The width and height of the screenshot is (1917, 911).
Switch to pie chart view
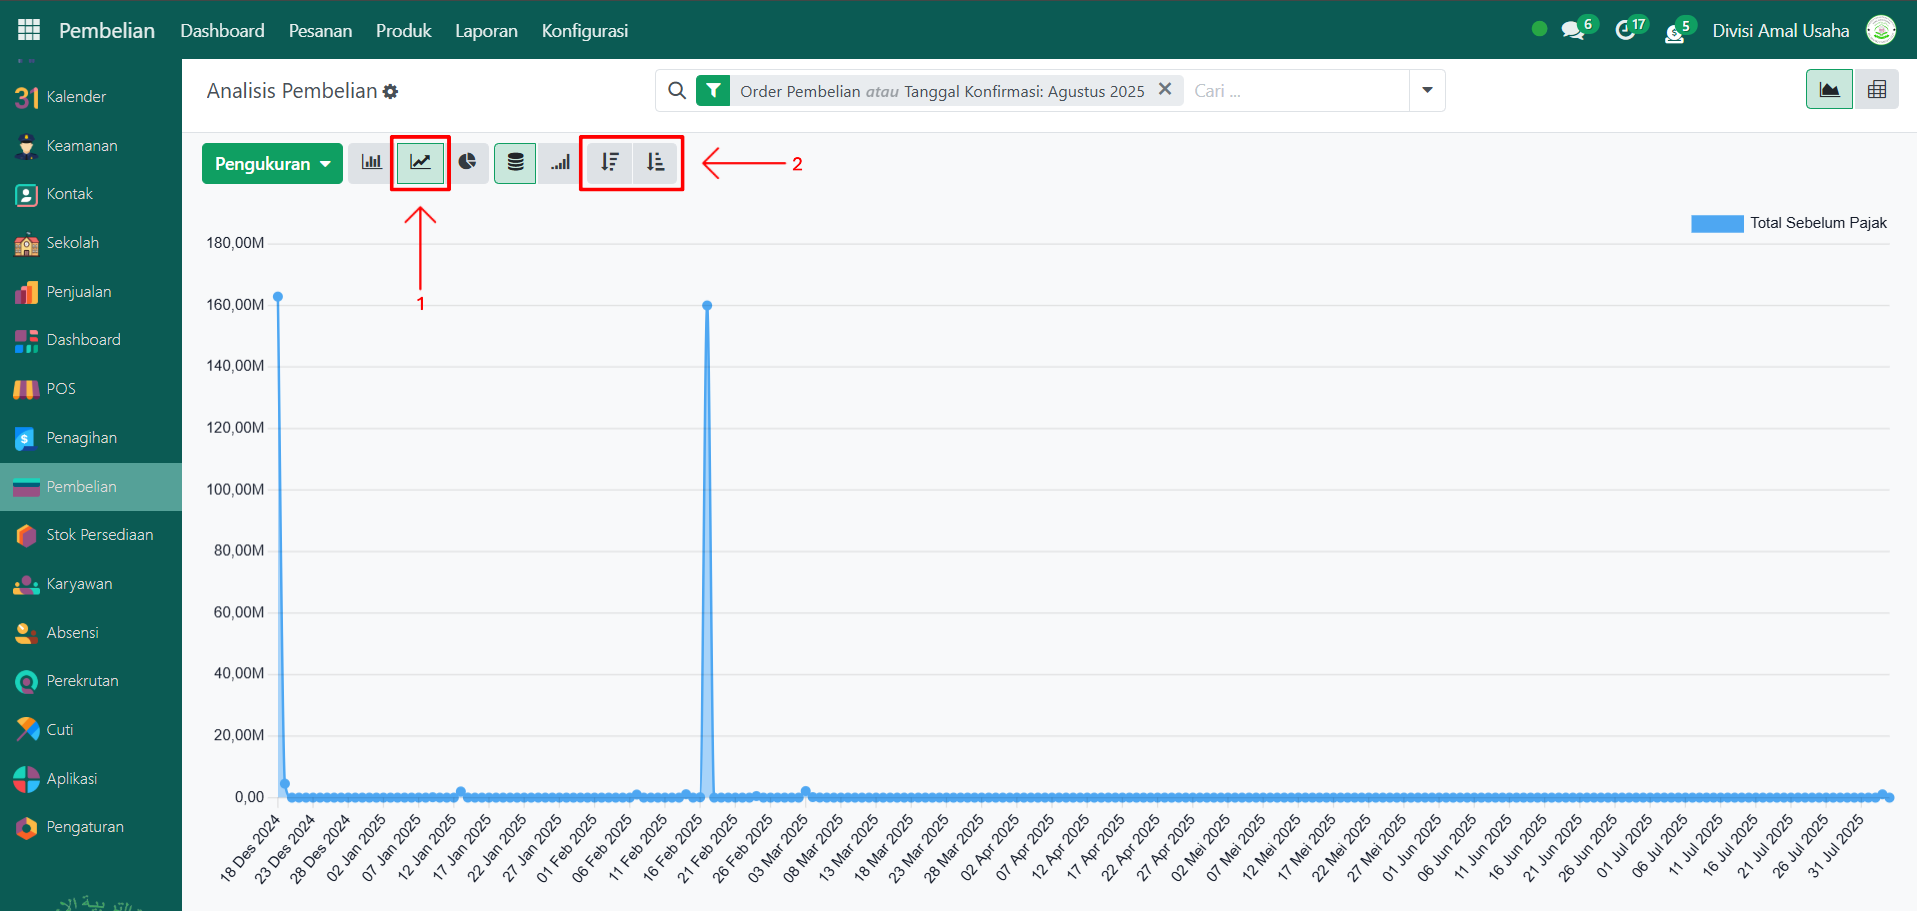(x=467, y=163)
